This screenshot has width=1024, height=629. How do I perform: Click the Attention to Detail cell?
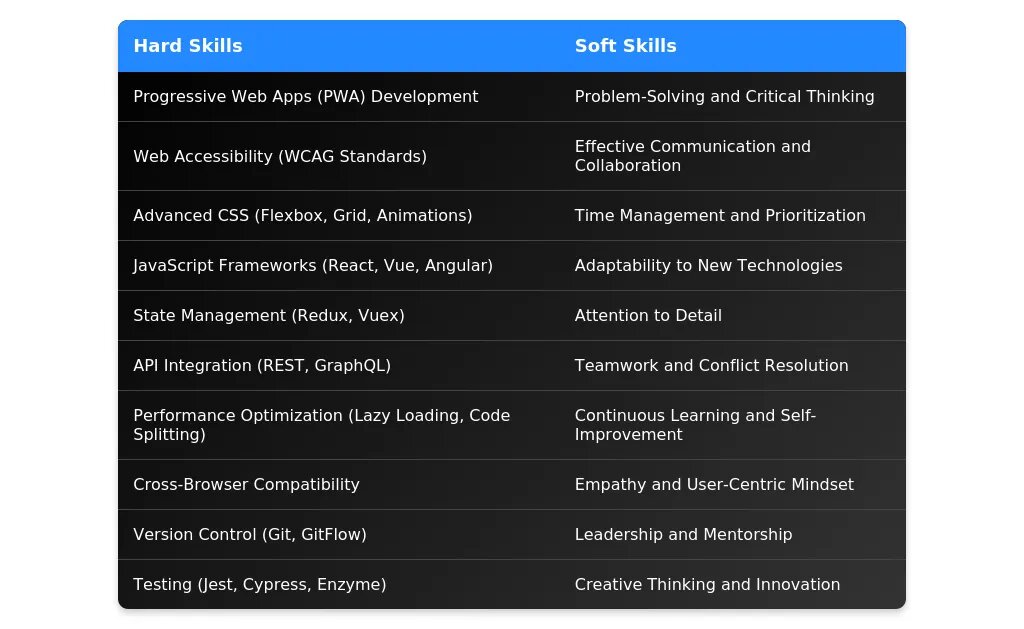click(x=648, y=316)
